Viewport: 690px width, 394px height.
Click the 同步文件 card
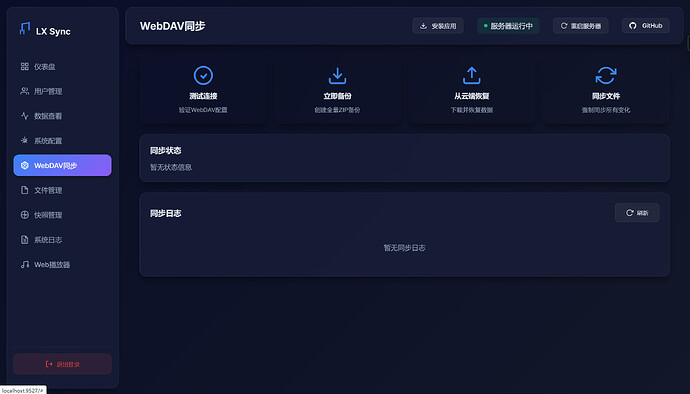coord(606,90)
